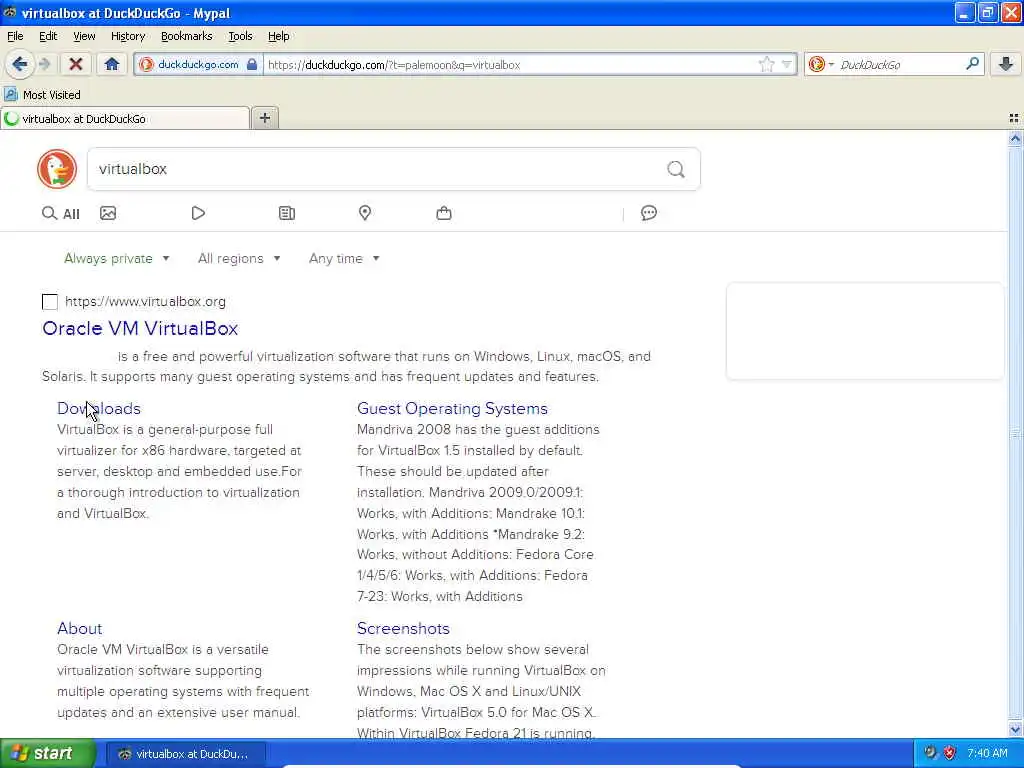
Task: Click the scrollbar down arrow
Action: (x=1015, y=729)
